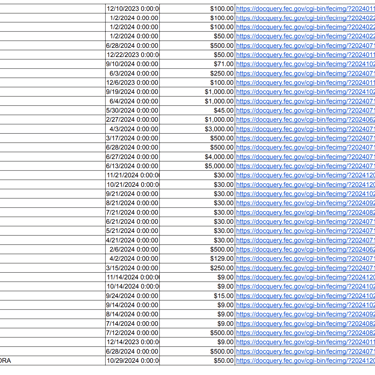Select the date cell 11/21/2024

coord(133,175)
